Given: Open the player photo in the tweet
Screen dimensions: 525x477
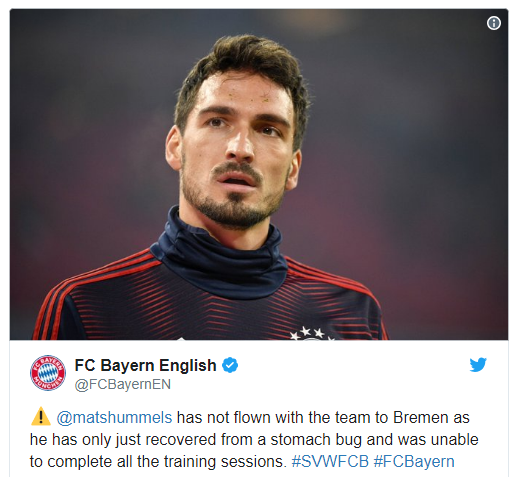Looking at the screenshot, I should point(259,174).
